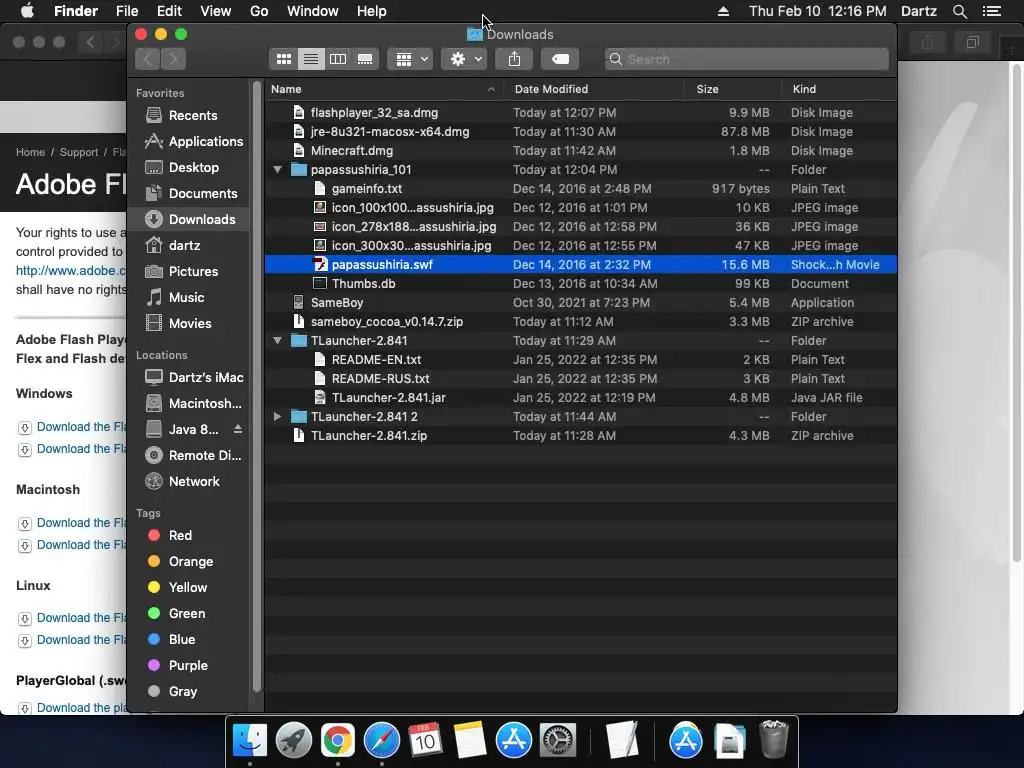This screenshot has height=768, width=1024.
Task: Select the Thumbs.db file
Action: coord(581,283)
